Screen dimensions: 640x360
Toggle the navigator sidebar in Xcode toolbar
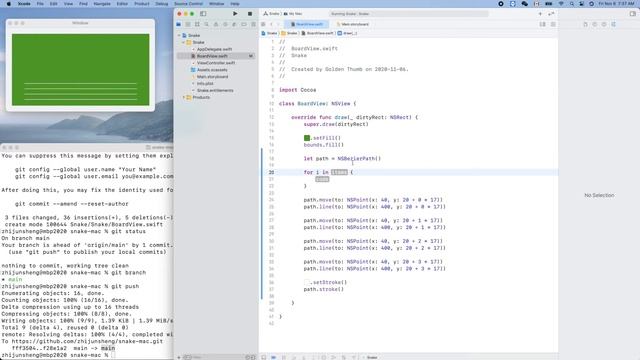coord(203,13)
